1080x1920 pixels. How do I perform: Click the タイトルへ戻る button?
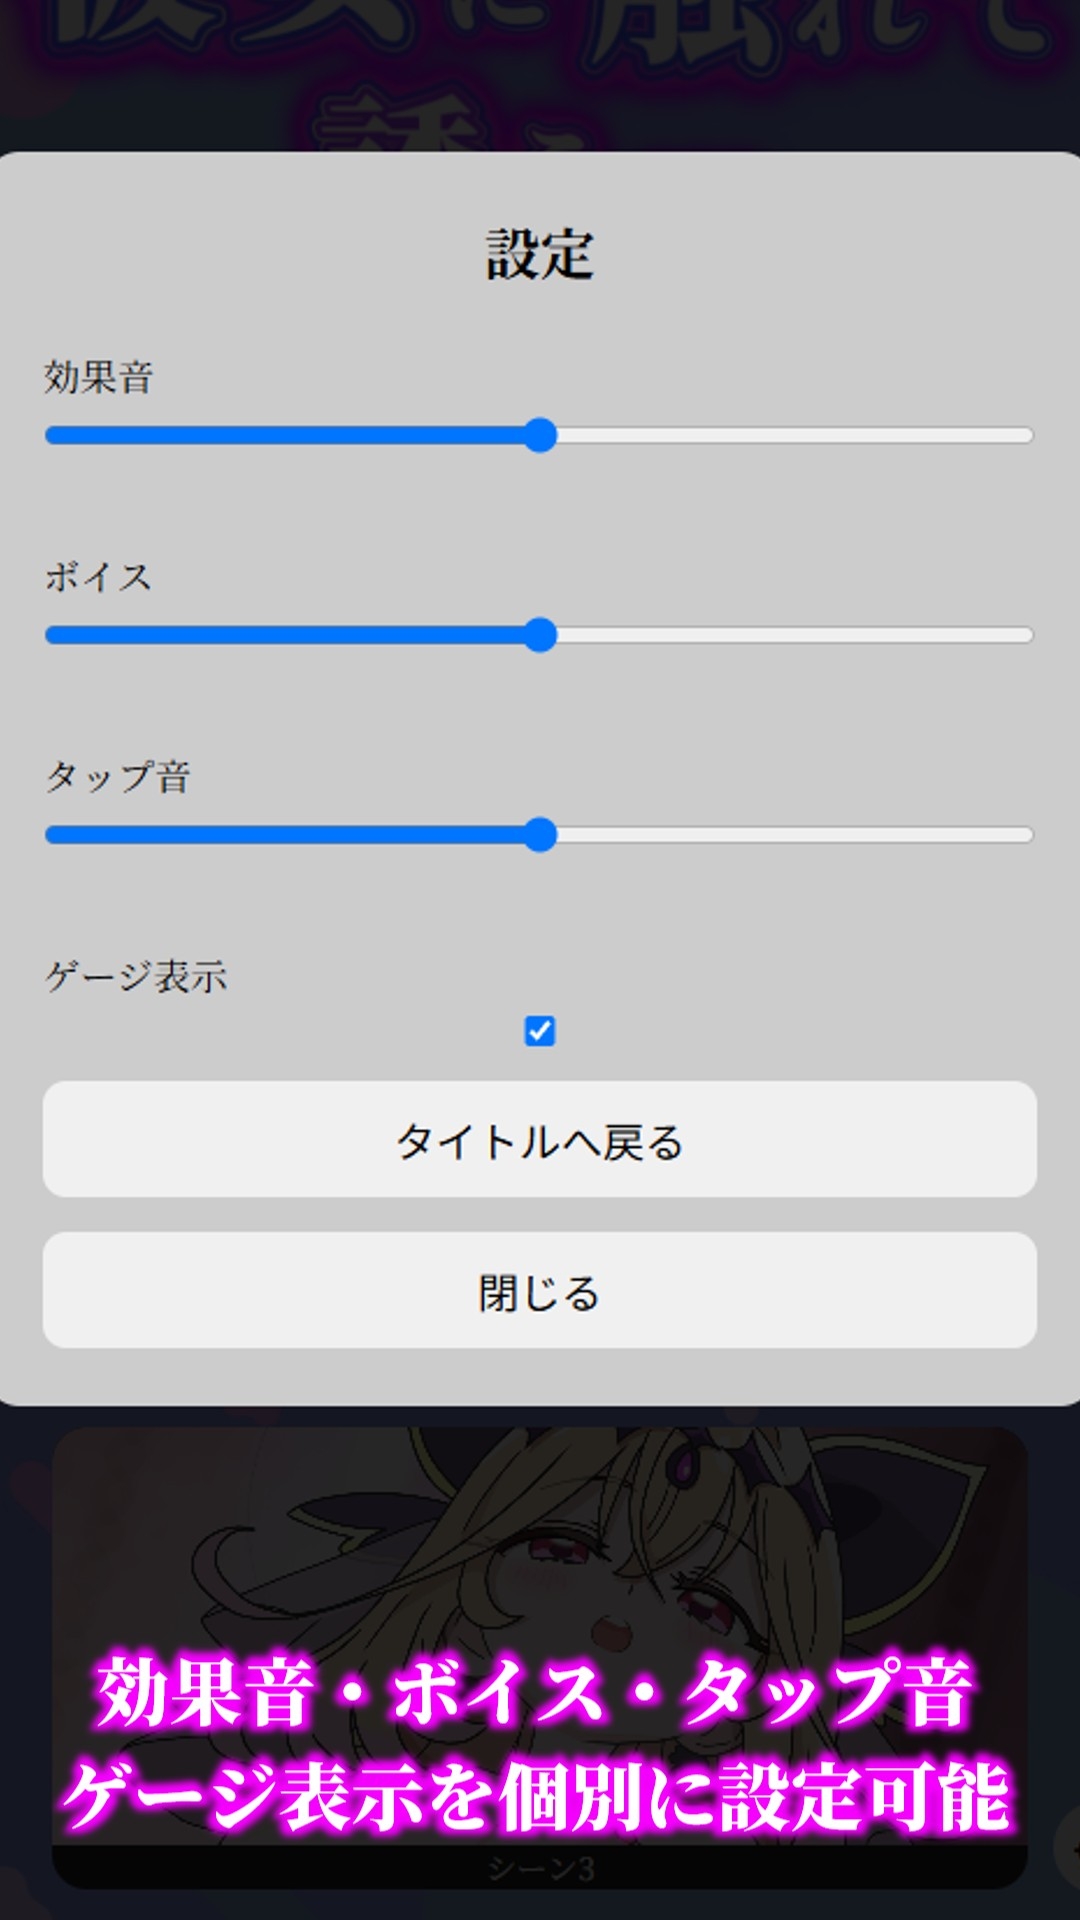pos(540,1139)
